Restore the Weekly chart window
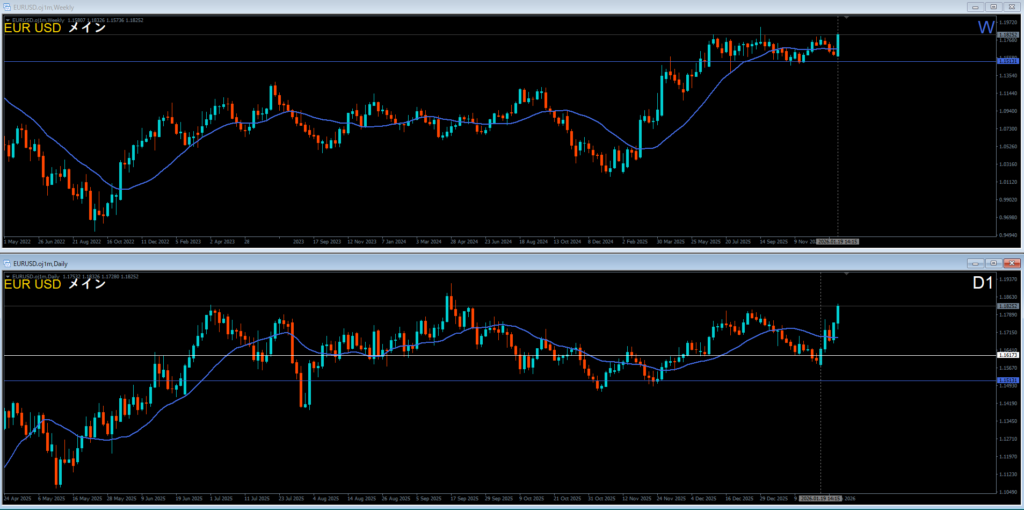 pyautogui.click(x=993, y=7)
